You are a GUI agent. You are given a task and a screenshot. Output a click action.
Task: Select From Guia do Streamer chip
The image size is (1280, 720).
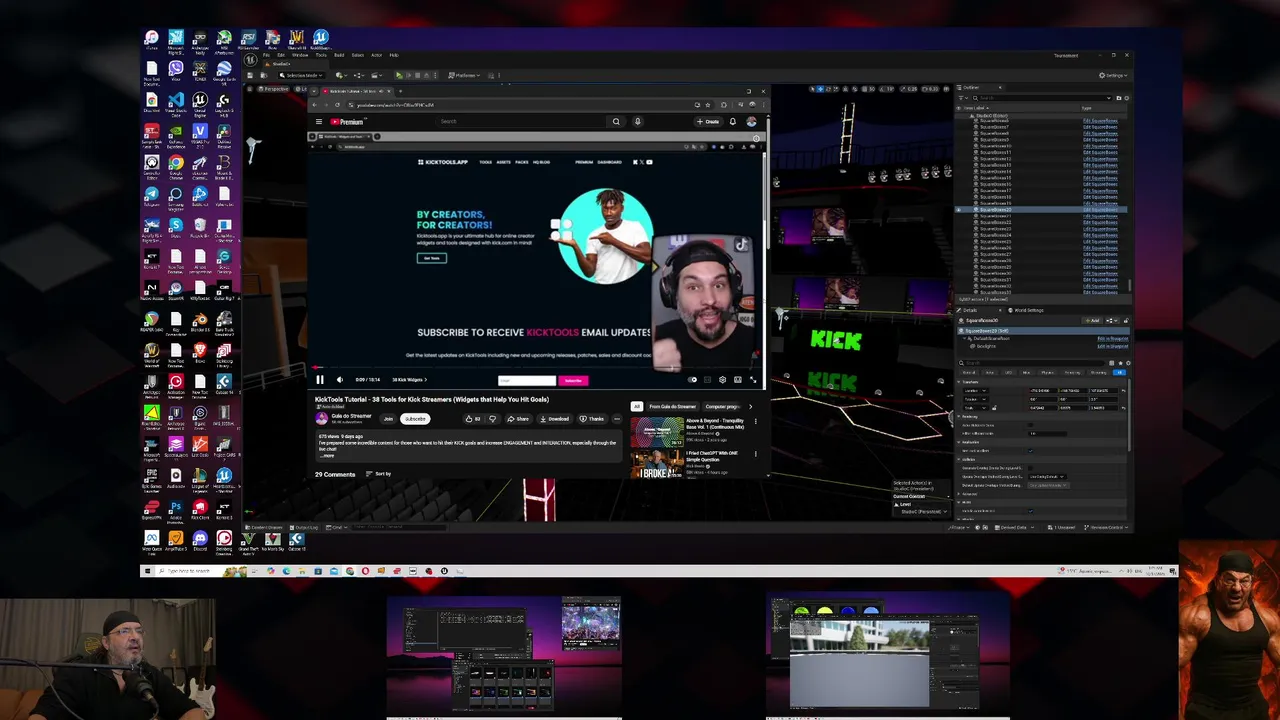point(673,406)
